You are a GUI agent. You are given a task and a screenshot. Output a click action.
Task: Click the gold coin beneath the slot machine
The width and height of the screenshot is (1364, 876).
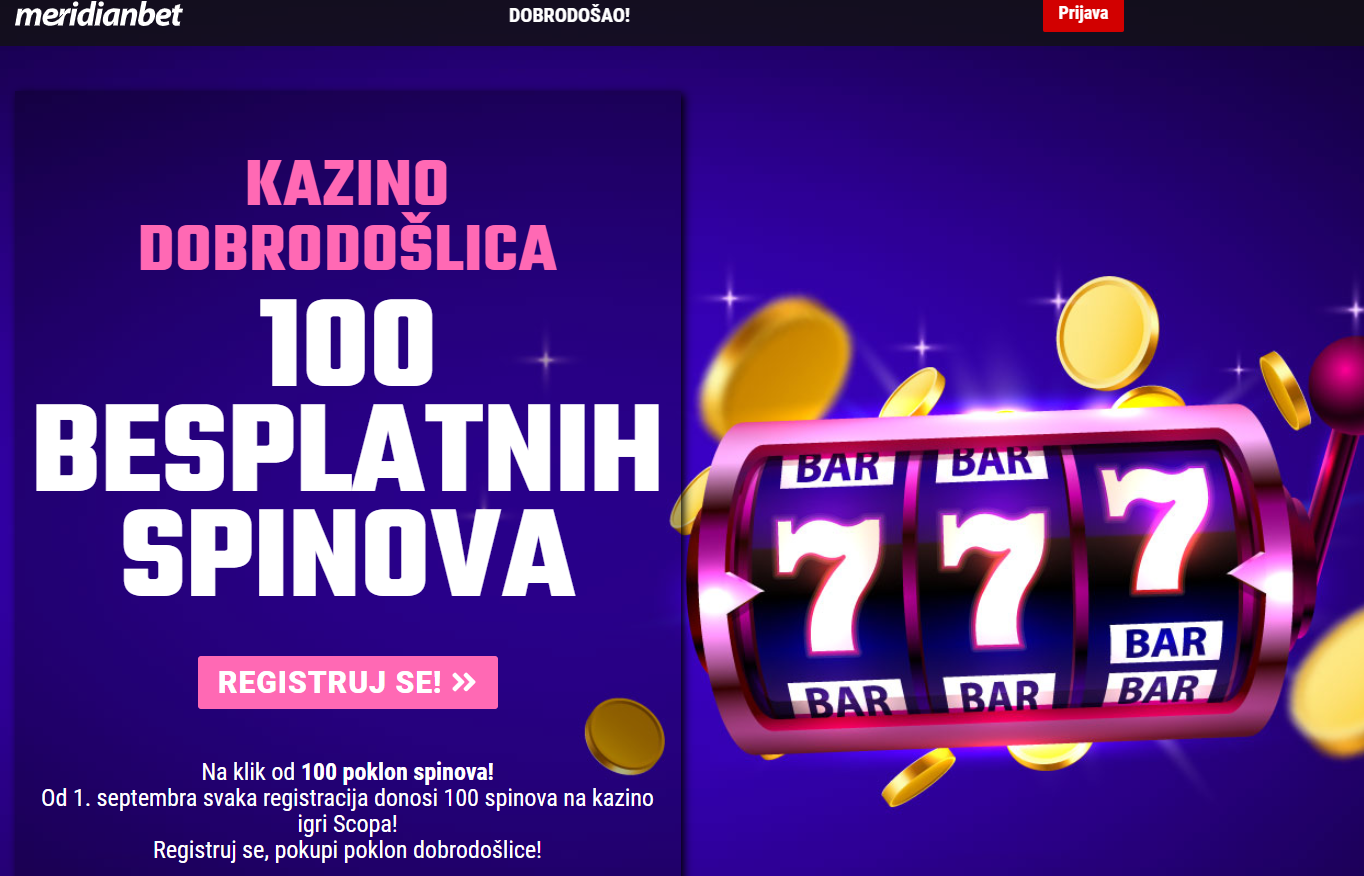[918, 776]
